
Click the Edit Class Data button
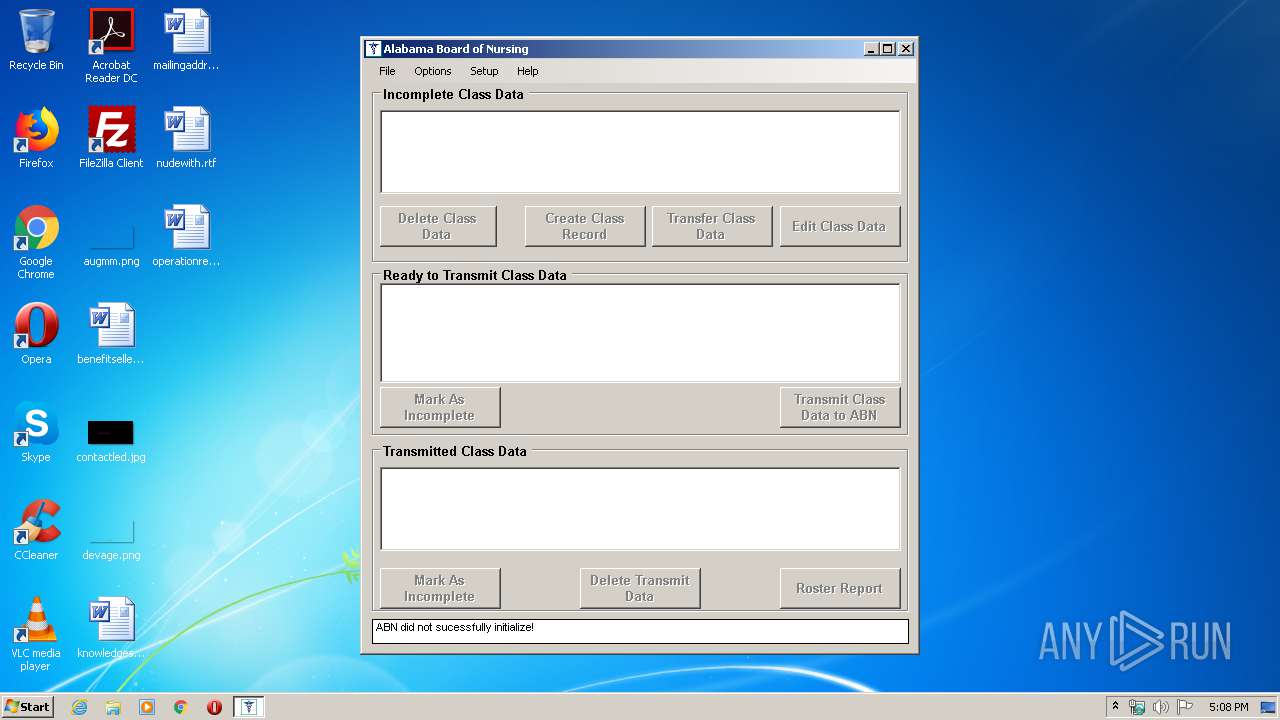[x=840, y=226]
